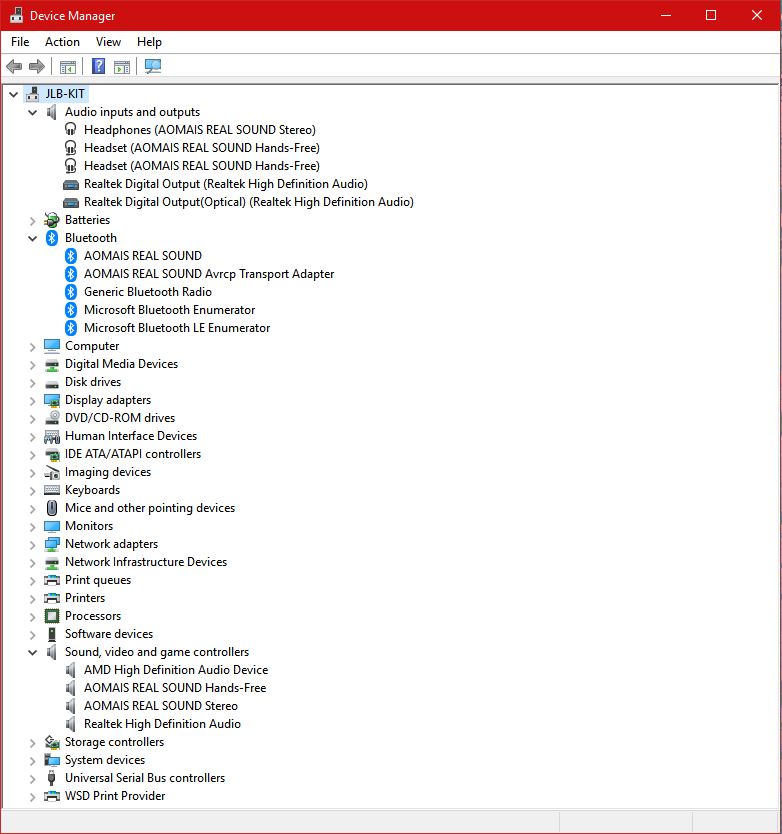Expand the Software devices category
The width and height of the screenshot is (782, 834).
click(x=32, y=635)
